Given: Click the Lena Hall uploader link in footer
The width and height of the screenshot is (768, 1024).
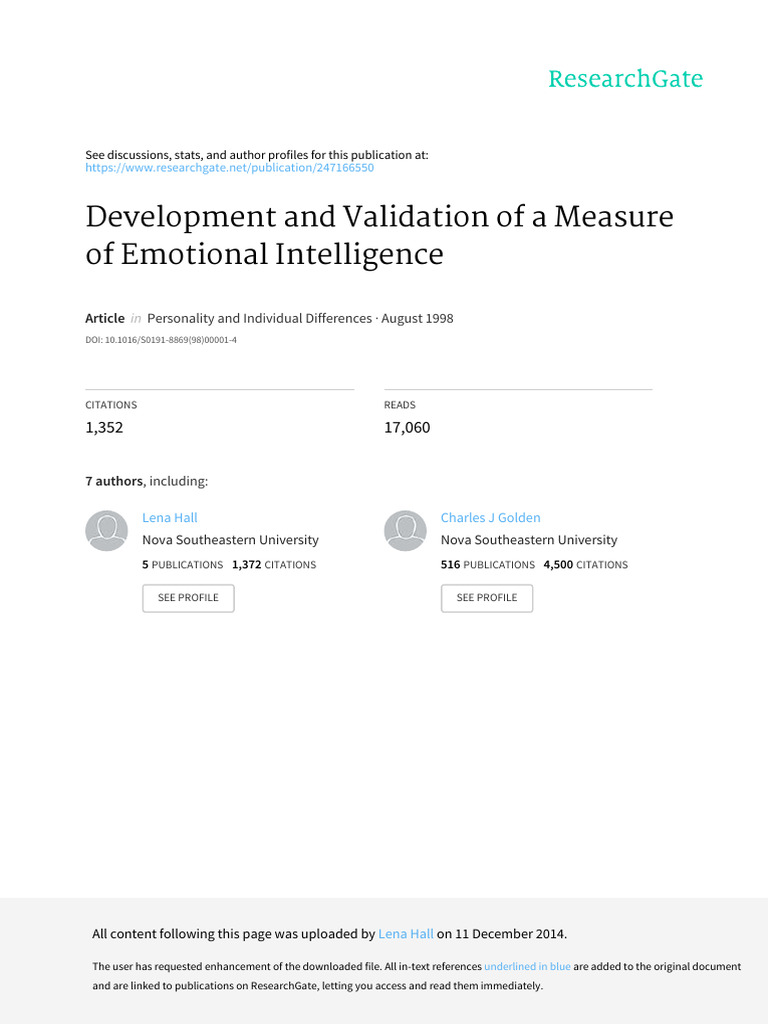Looking at the screenshot, I should [x=406, y=934].
